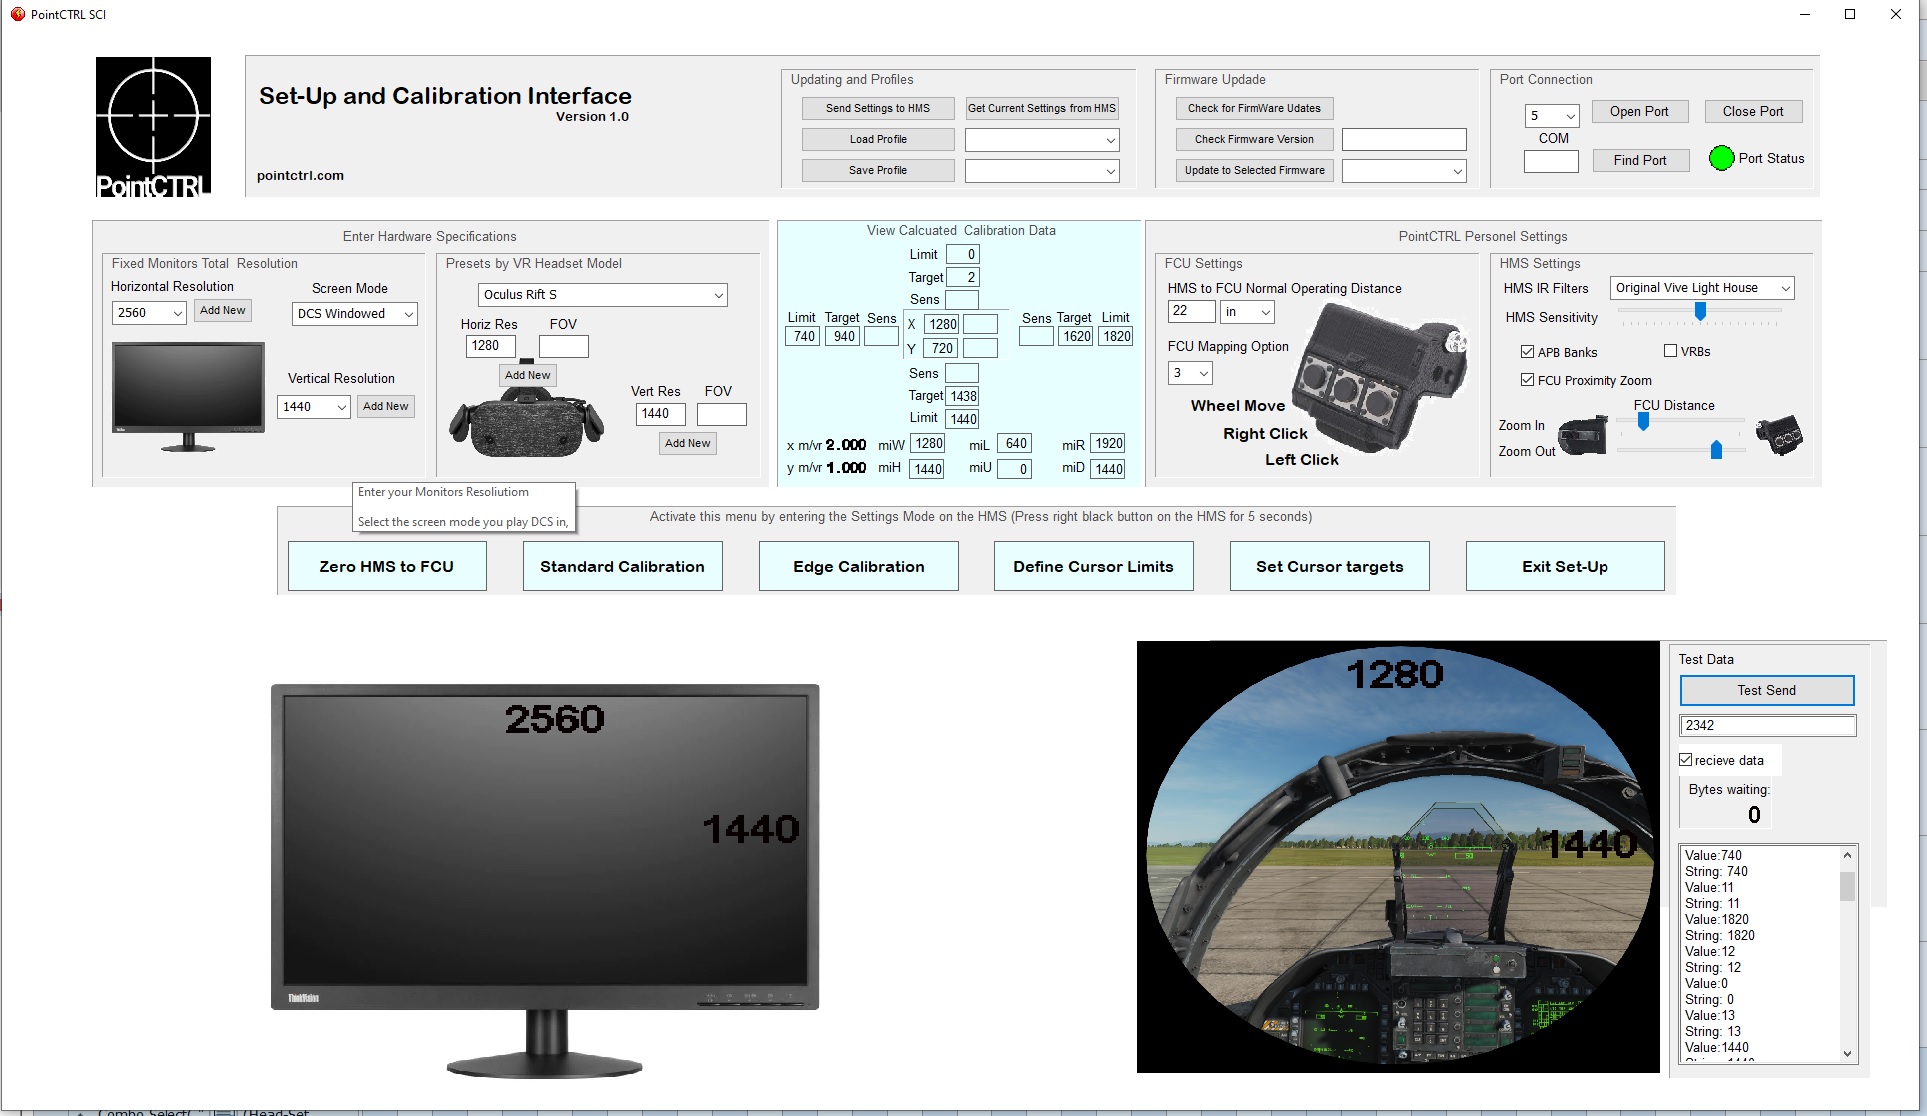
Task: Click Send Settings to HMS
Action: tap(878, 108)
